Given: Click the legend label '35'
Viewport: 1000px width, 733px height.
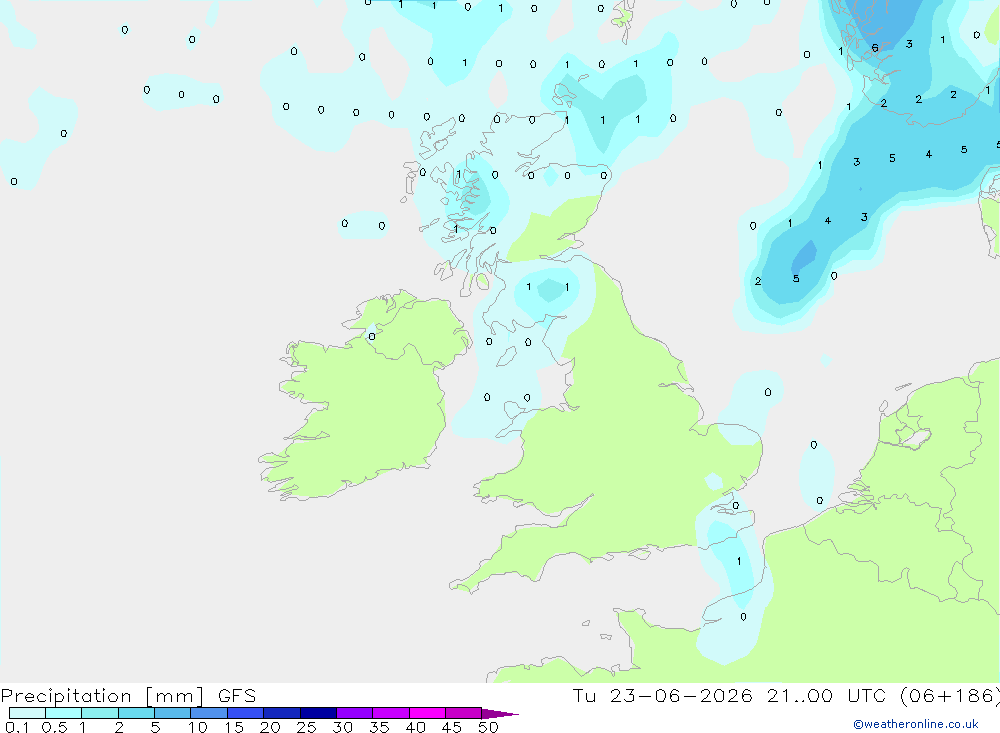Looking at the screenshot, I should tap(379, 727).
